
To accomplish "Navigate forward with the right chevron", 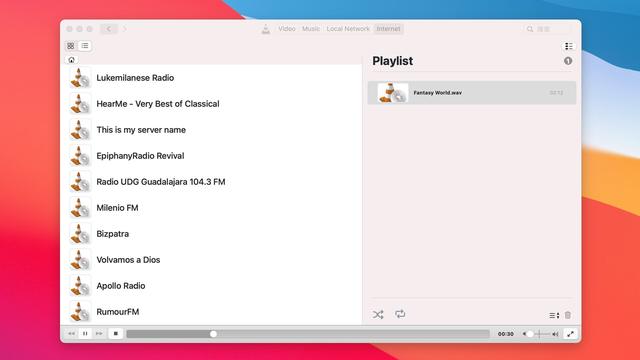I will coord(125,29).
